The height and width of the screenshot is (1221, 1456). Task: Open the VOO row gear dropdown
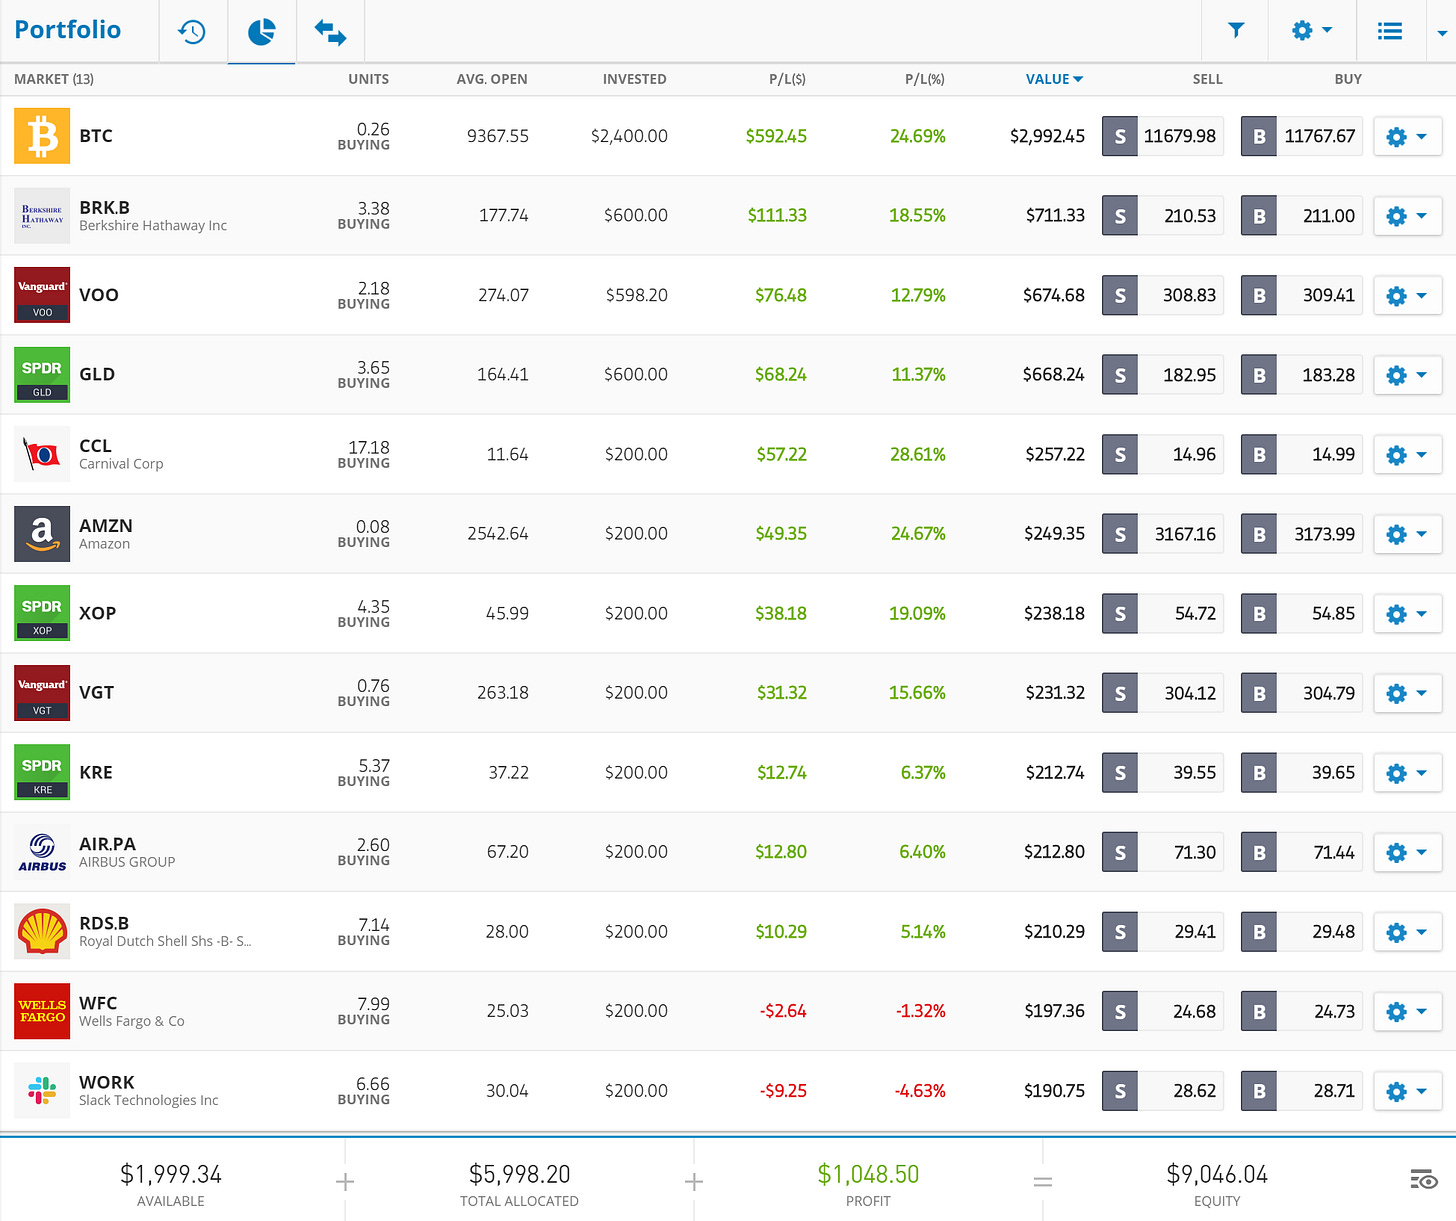(1408, 295)
